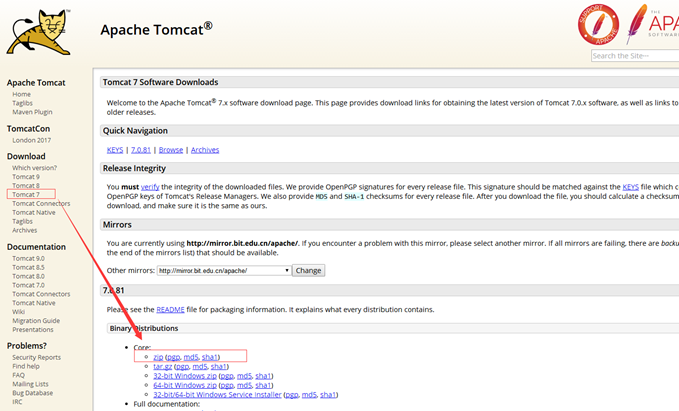Jump to 7.0.81 in Quick Navigation
Image resolution: width=679 pixels, height=411 pixels.
click(141, 150)
